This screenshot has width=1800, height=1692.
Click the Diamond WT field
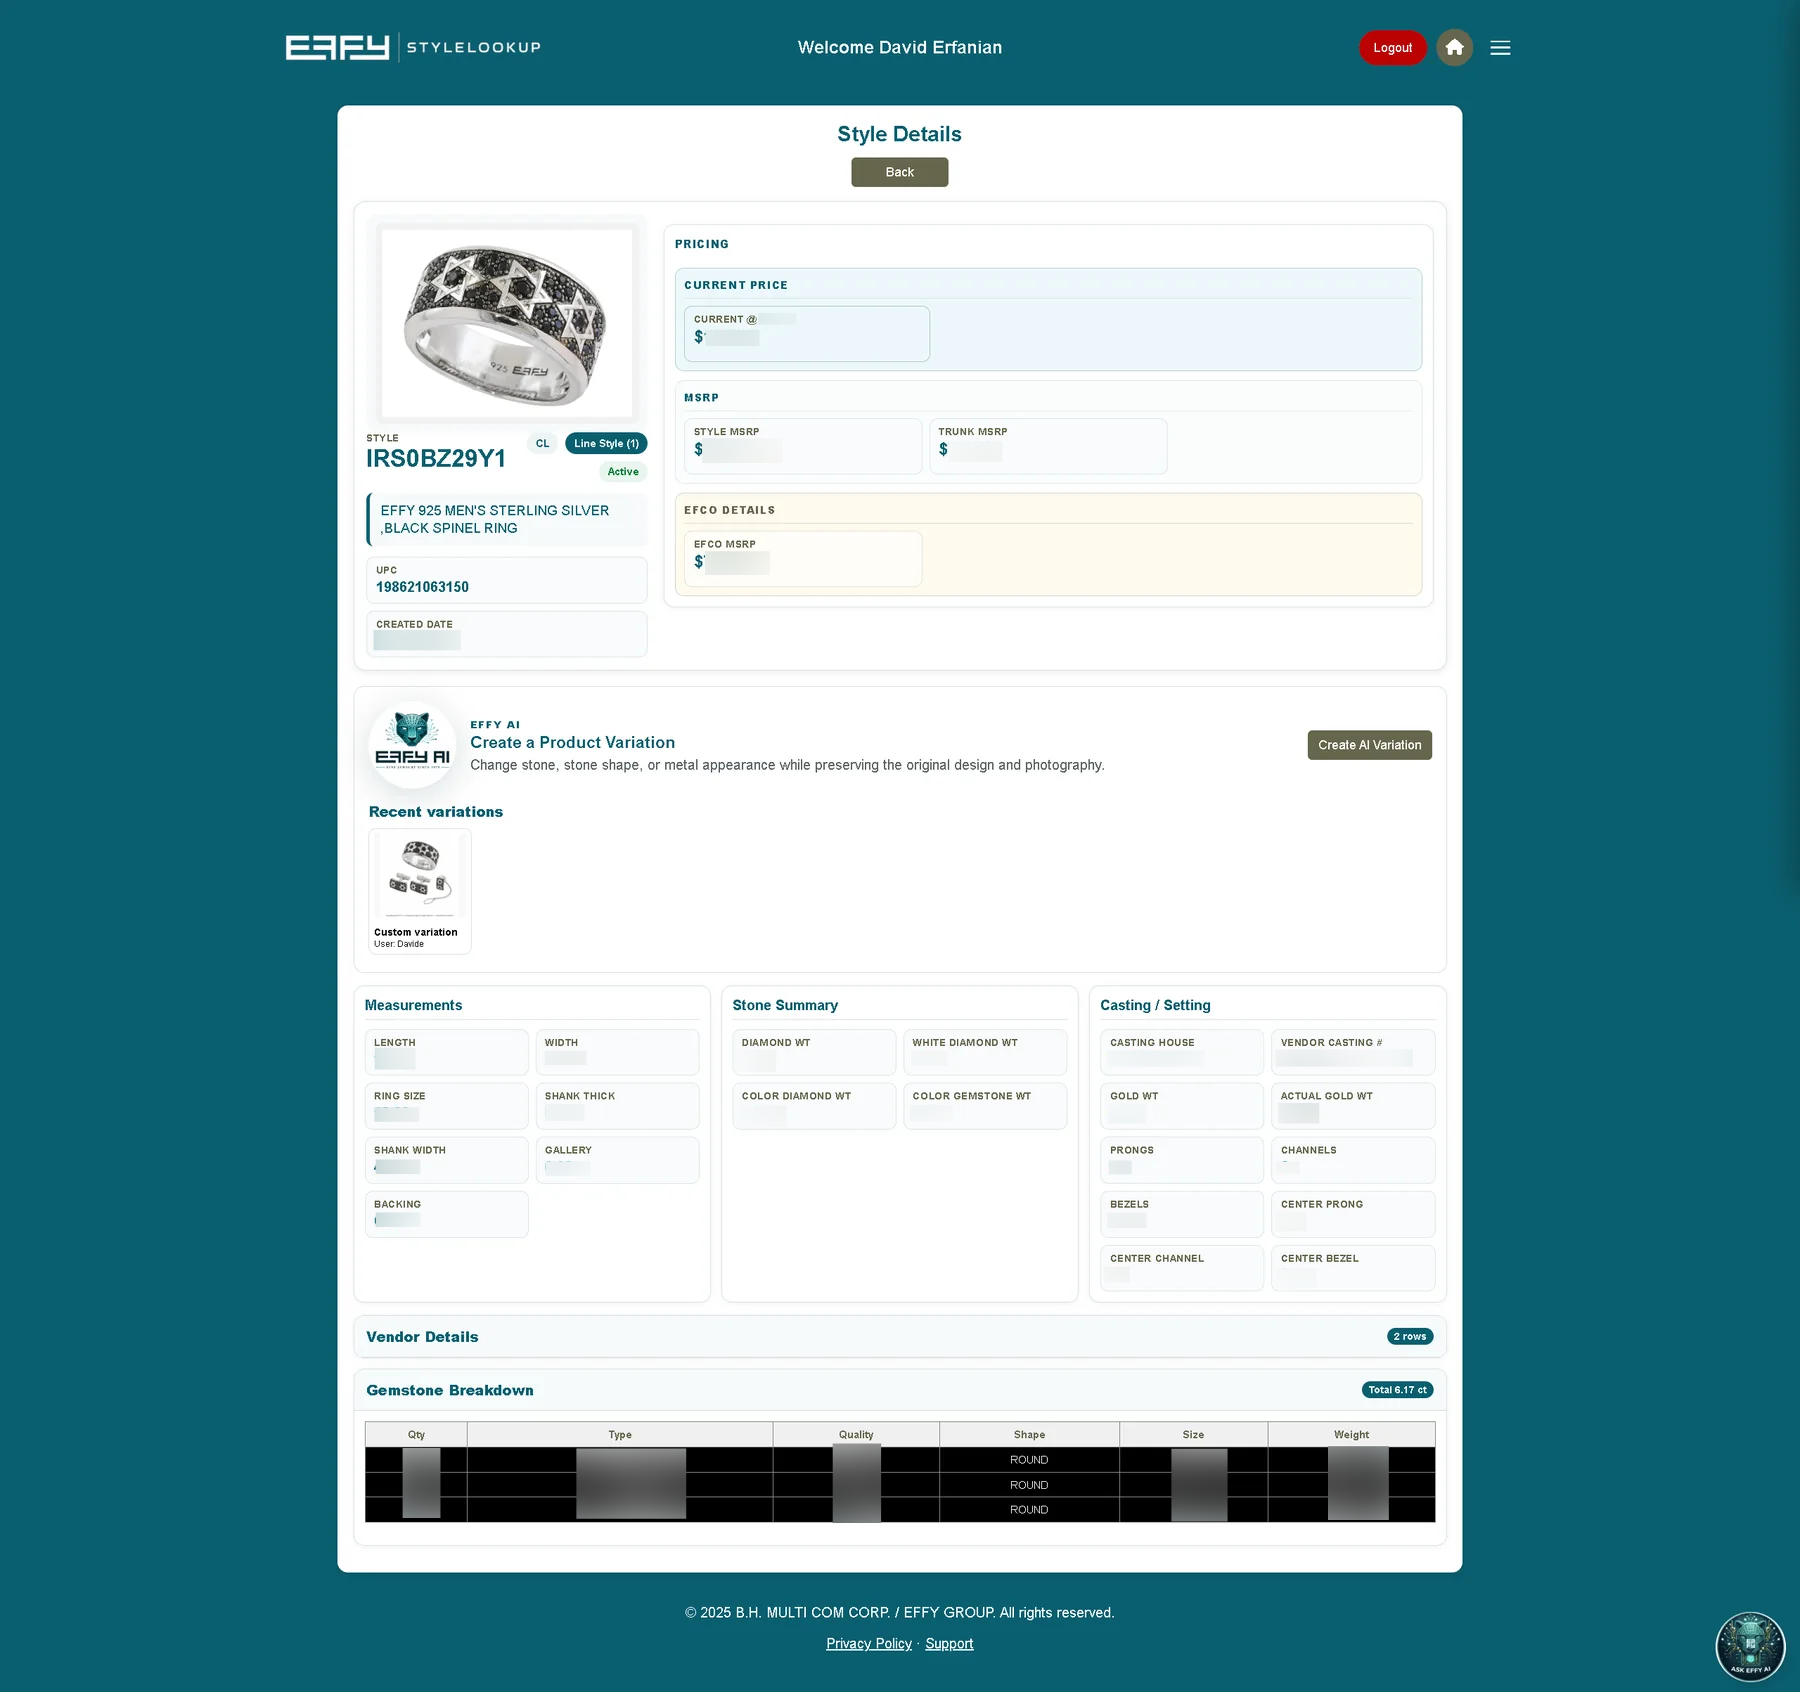[x=814, y=1052]
